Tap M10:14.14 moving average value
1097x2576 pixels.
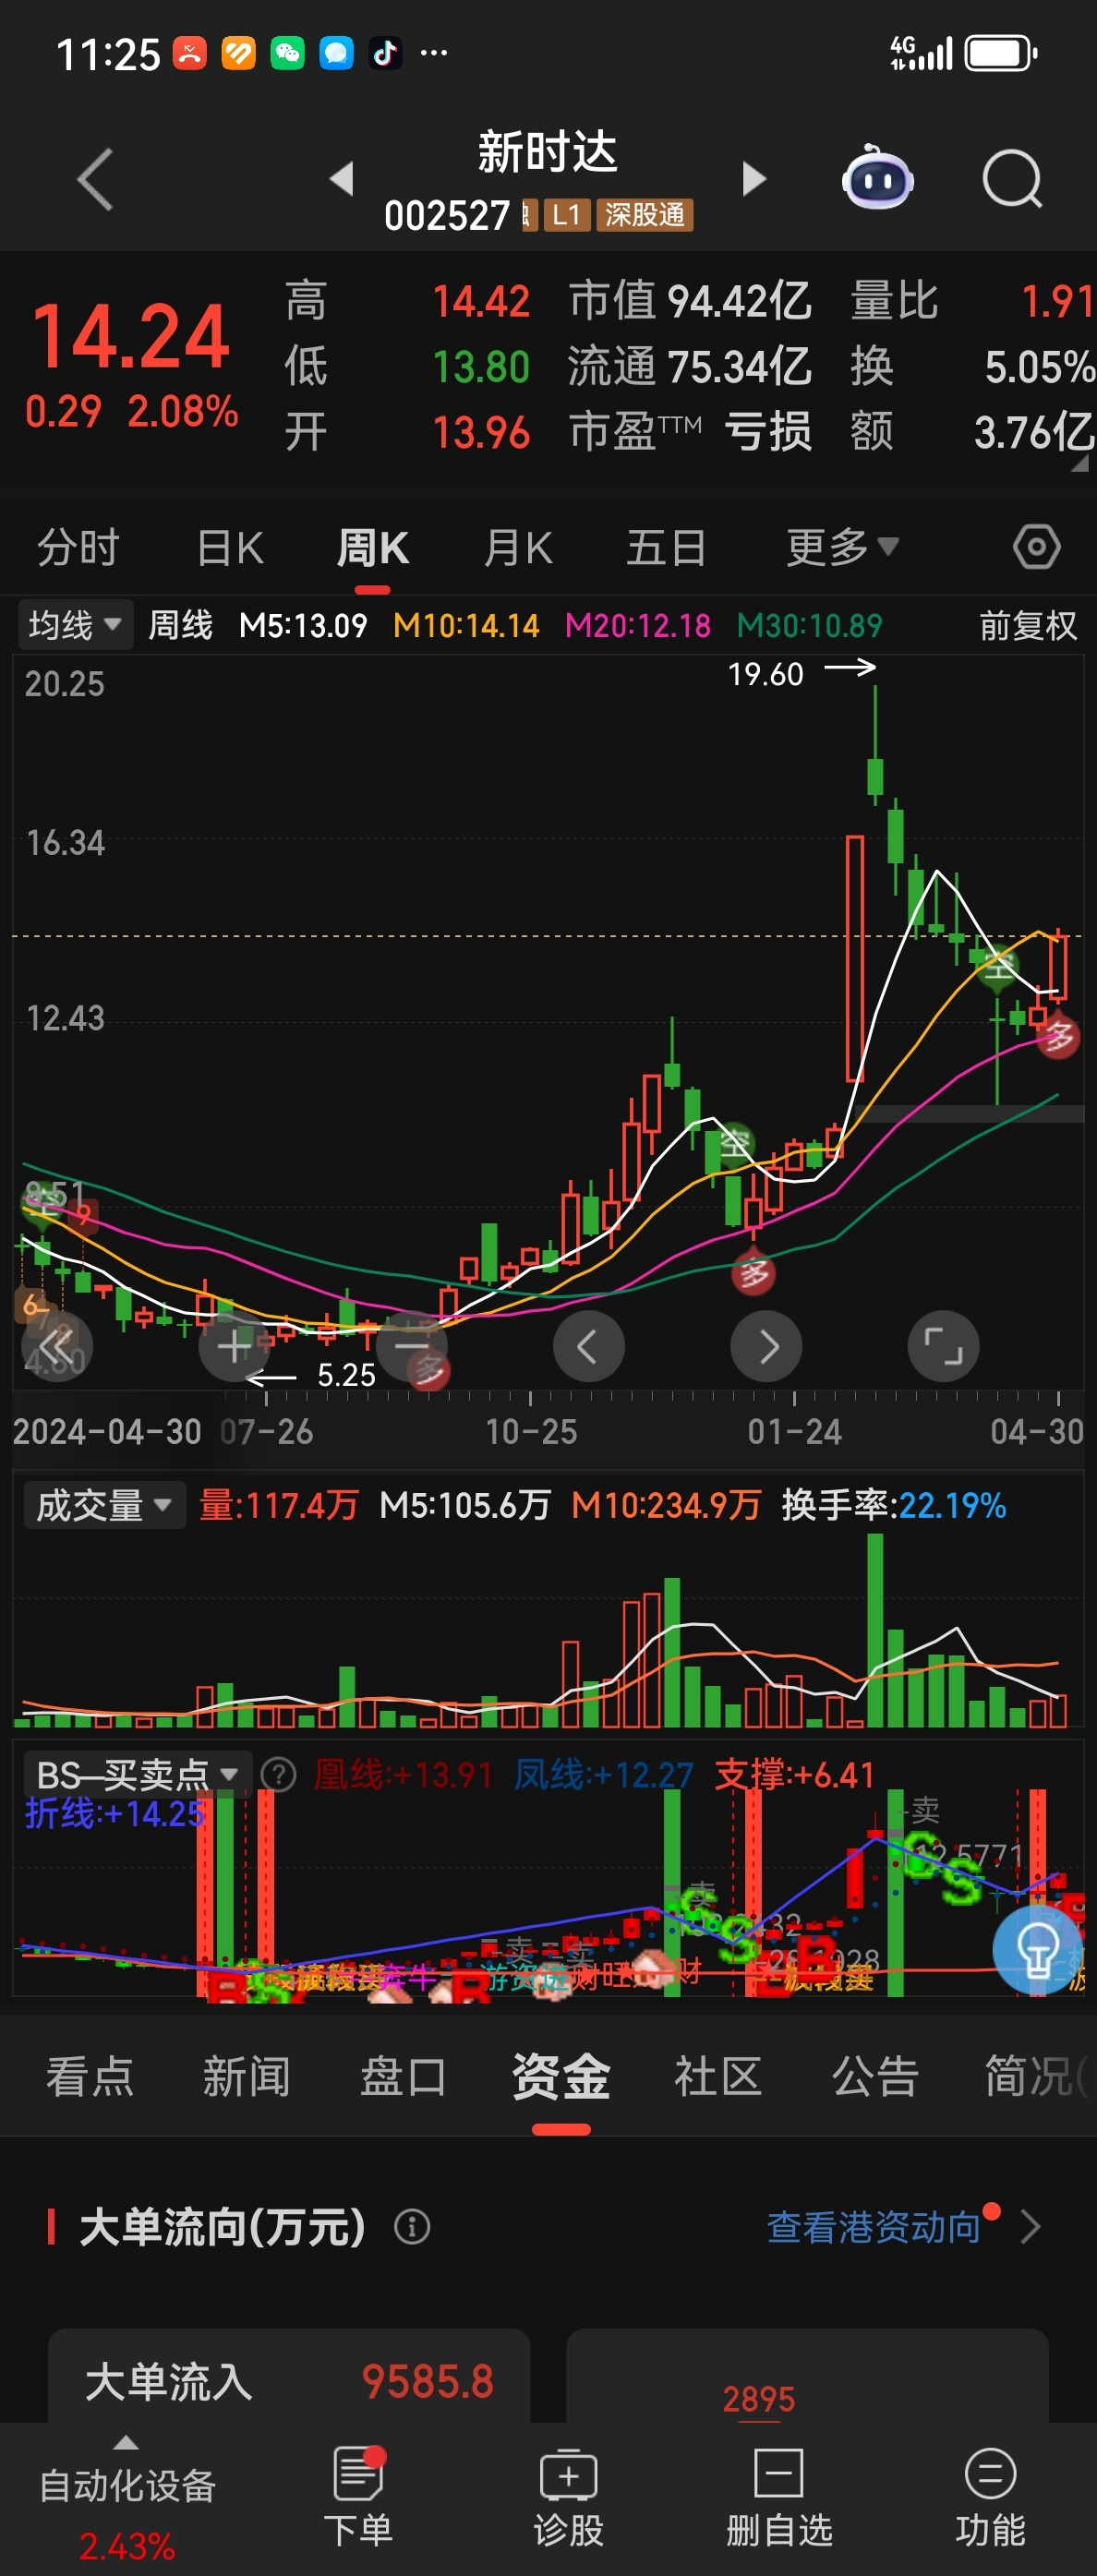click(466, 626)
